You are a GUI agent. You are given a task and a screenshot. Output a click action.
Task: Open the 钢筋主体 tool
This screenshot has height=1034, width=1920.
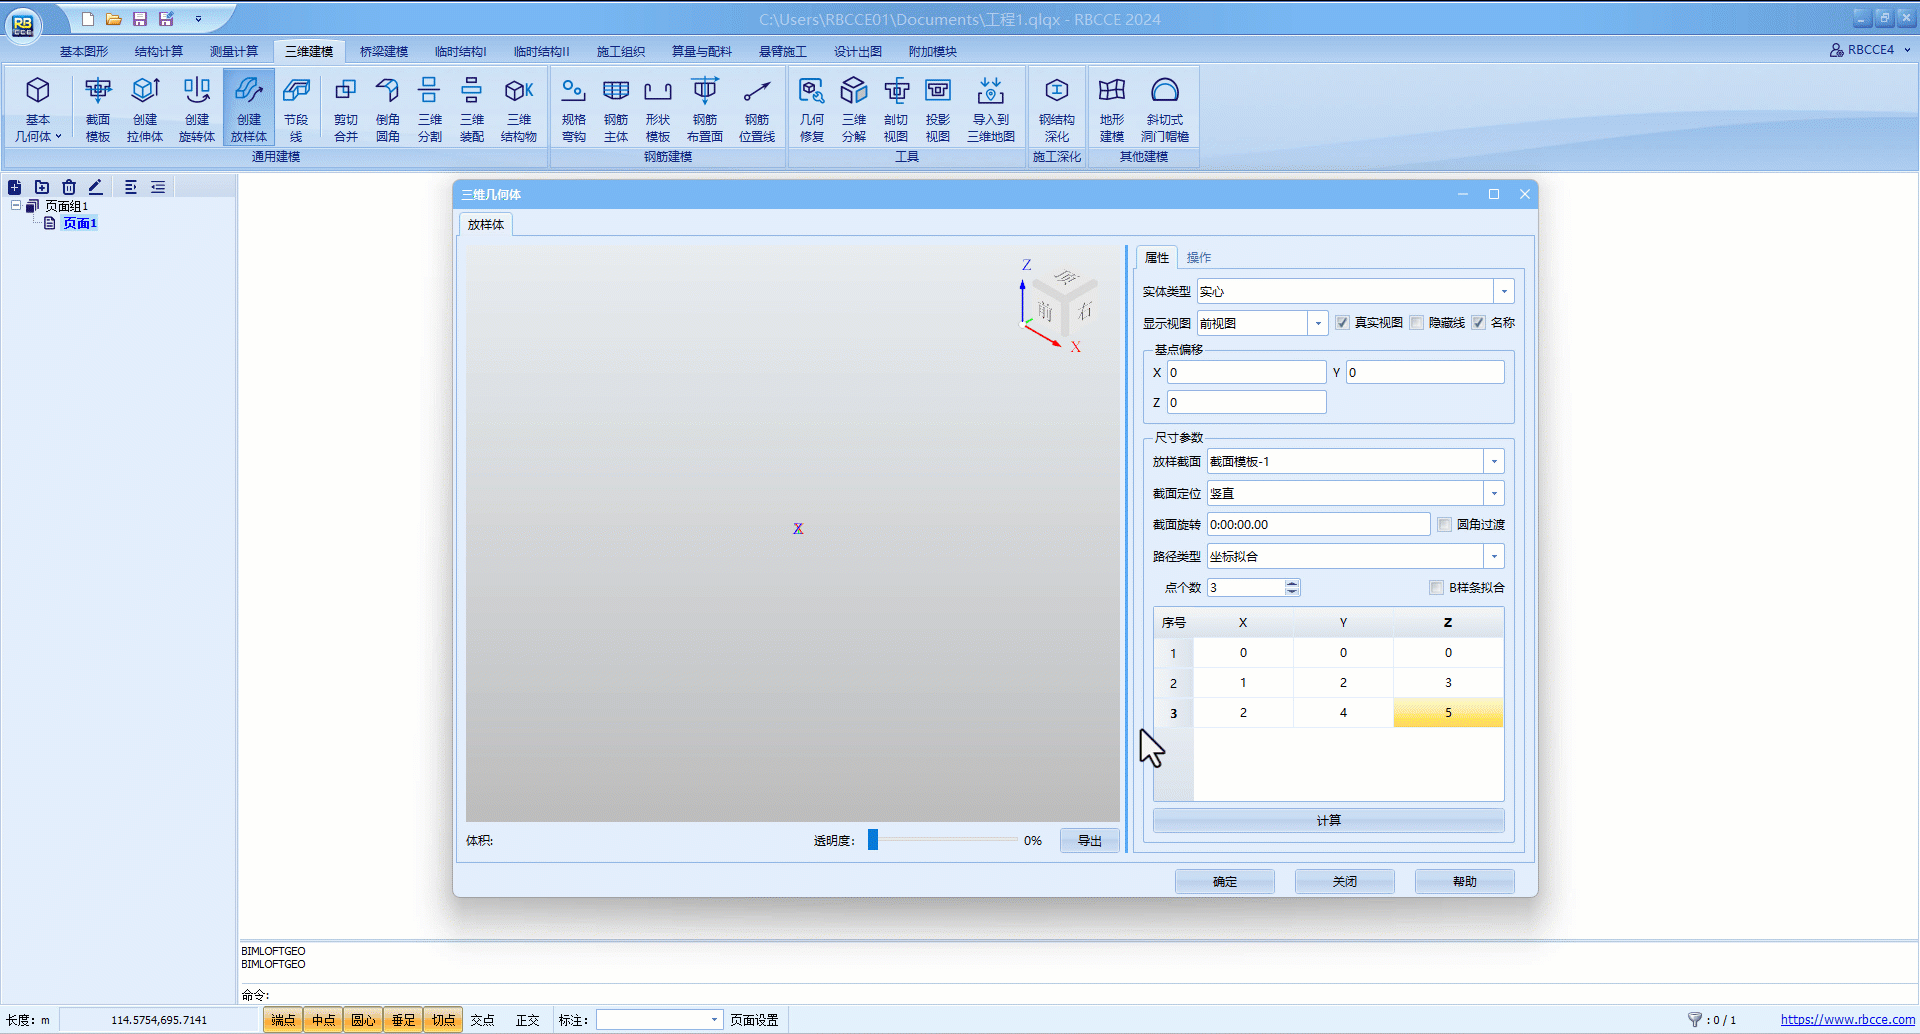tap(616, 109)
